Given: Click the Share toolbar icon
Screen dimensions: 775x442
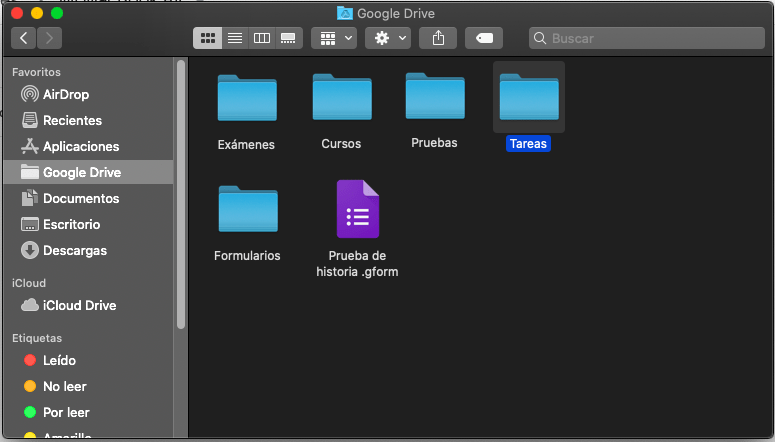Looking at the screenshot, I should point(438,38).
